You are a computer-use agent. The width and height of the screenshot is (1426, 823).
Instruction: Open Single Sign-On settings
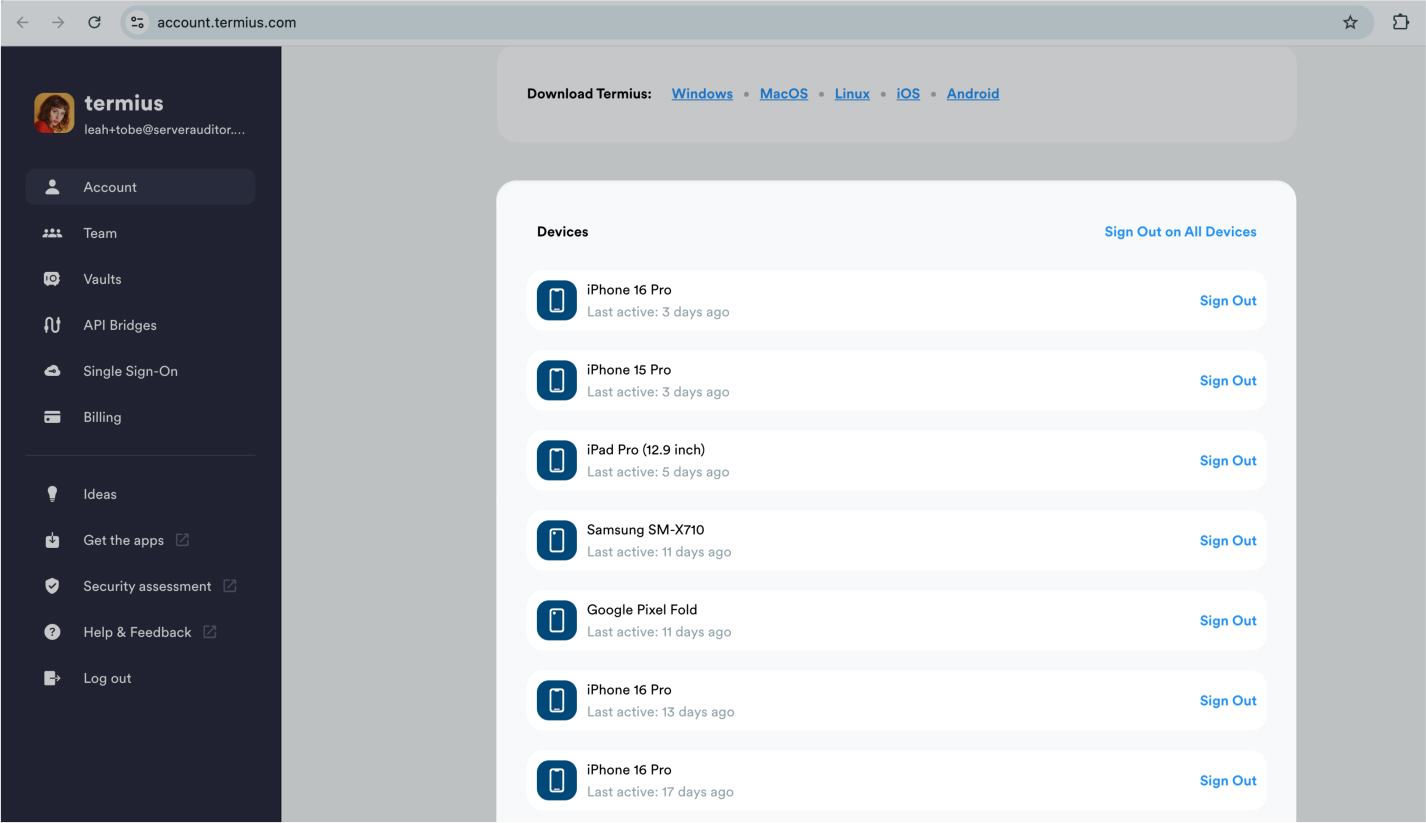pyautogui.click(x=140, y=371)
